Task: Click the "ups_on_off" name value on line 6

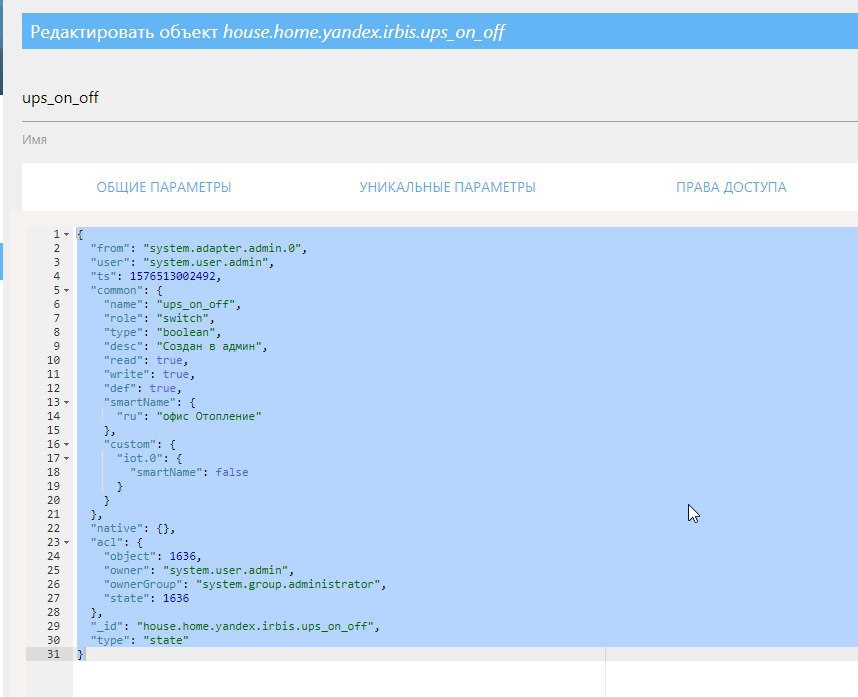Action: point(196,304)
